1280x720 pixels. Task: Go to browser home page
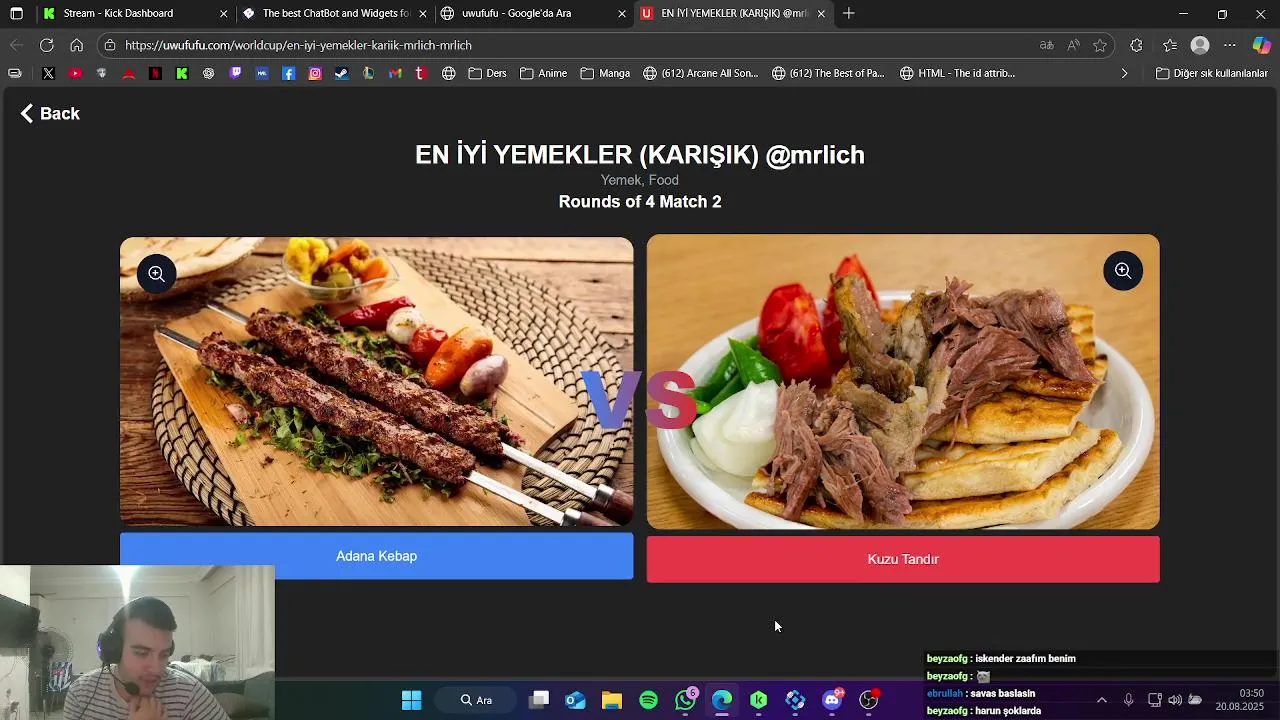click(76, 45)
